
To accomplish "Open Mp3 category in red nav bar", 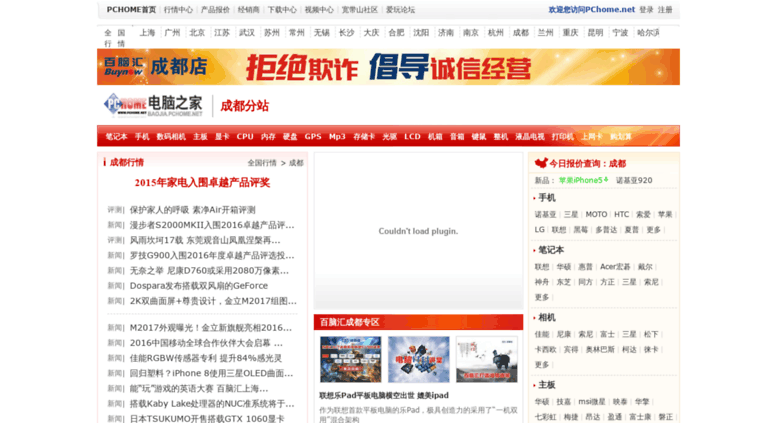I will (x=337, y=137).
